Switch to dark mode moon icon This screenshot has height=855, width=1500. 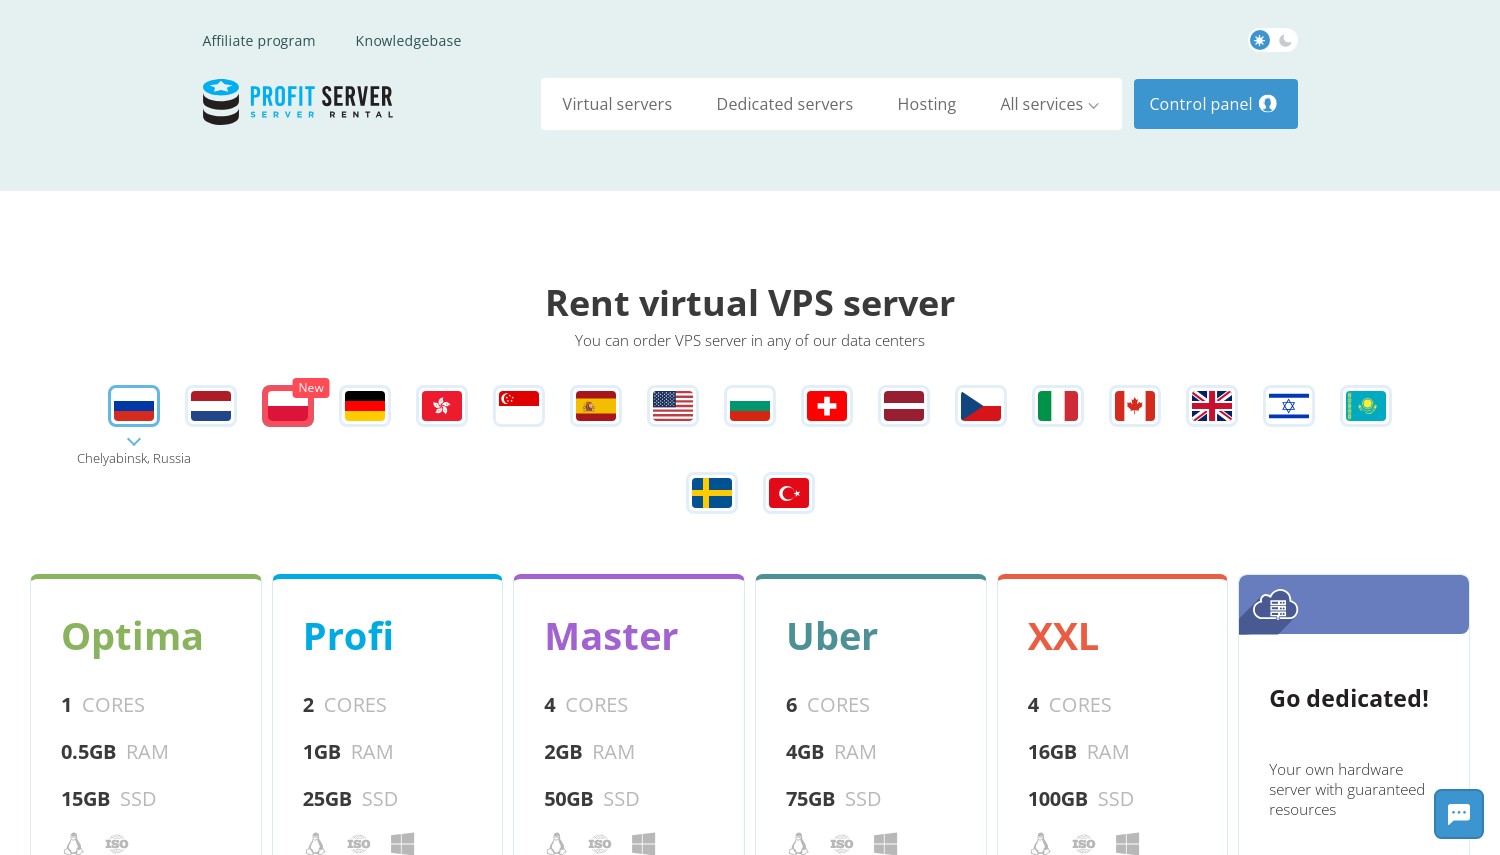click(x=1286, y=40)
